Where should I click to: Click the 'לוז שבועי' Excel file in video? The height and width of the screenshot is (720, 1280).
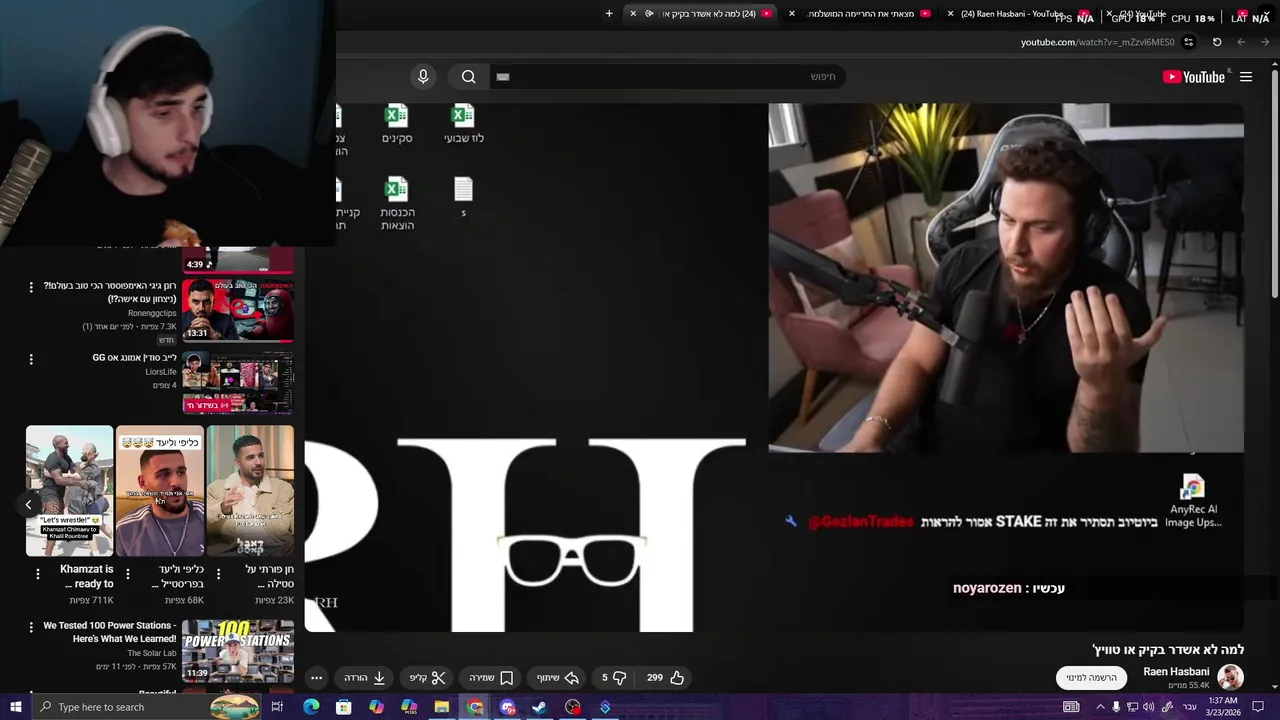tap(463, 124)
